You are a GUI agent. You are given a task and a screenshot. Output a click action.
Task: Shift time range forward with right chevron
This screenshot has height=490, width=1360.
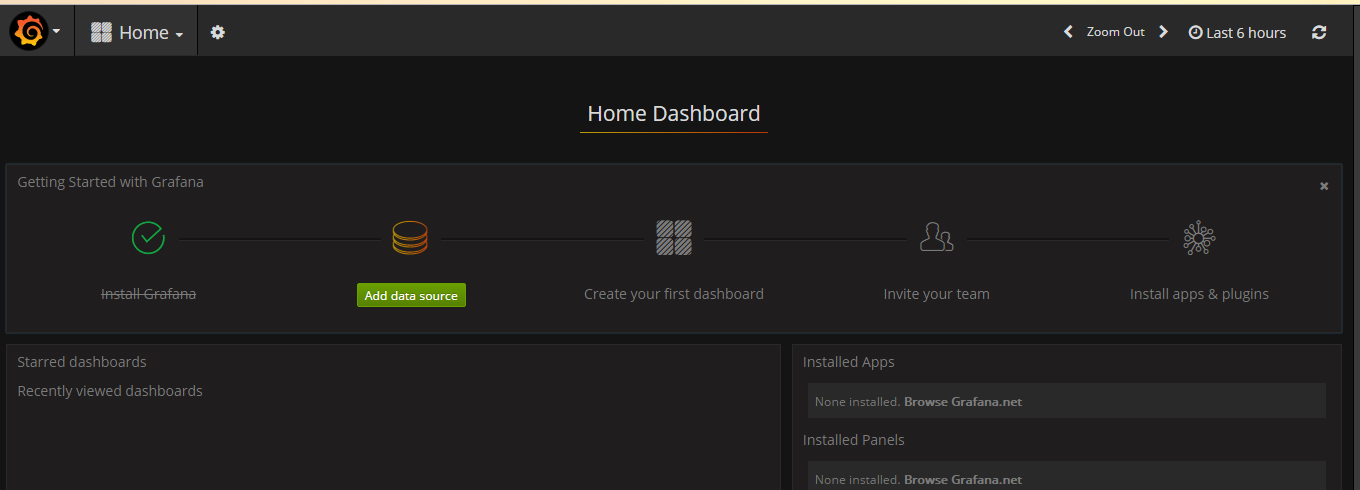tap(1163, 32)
